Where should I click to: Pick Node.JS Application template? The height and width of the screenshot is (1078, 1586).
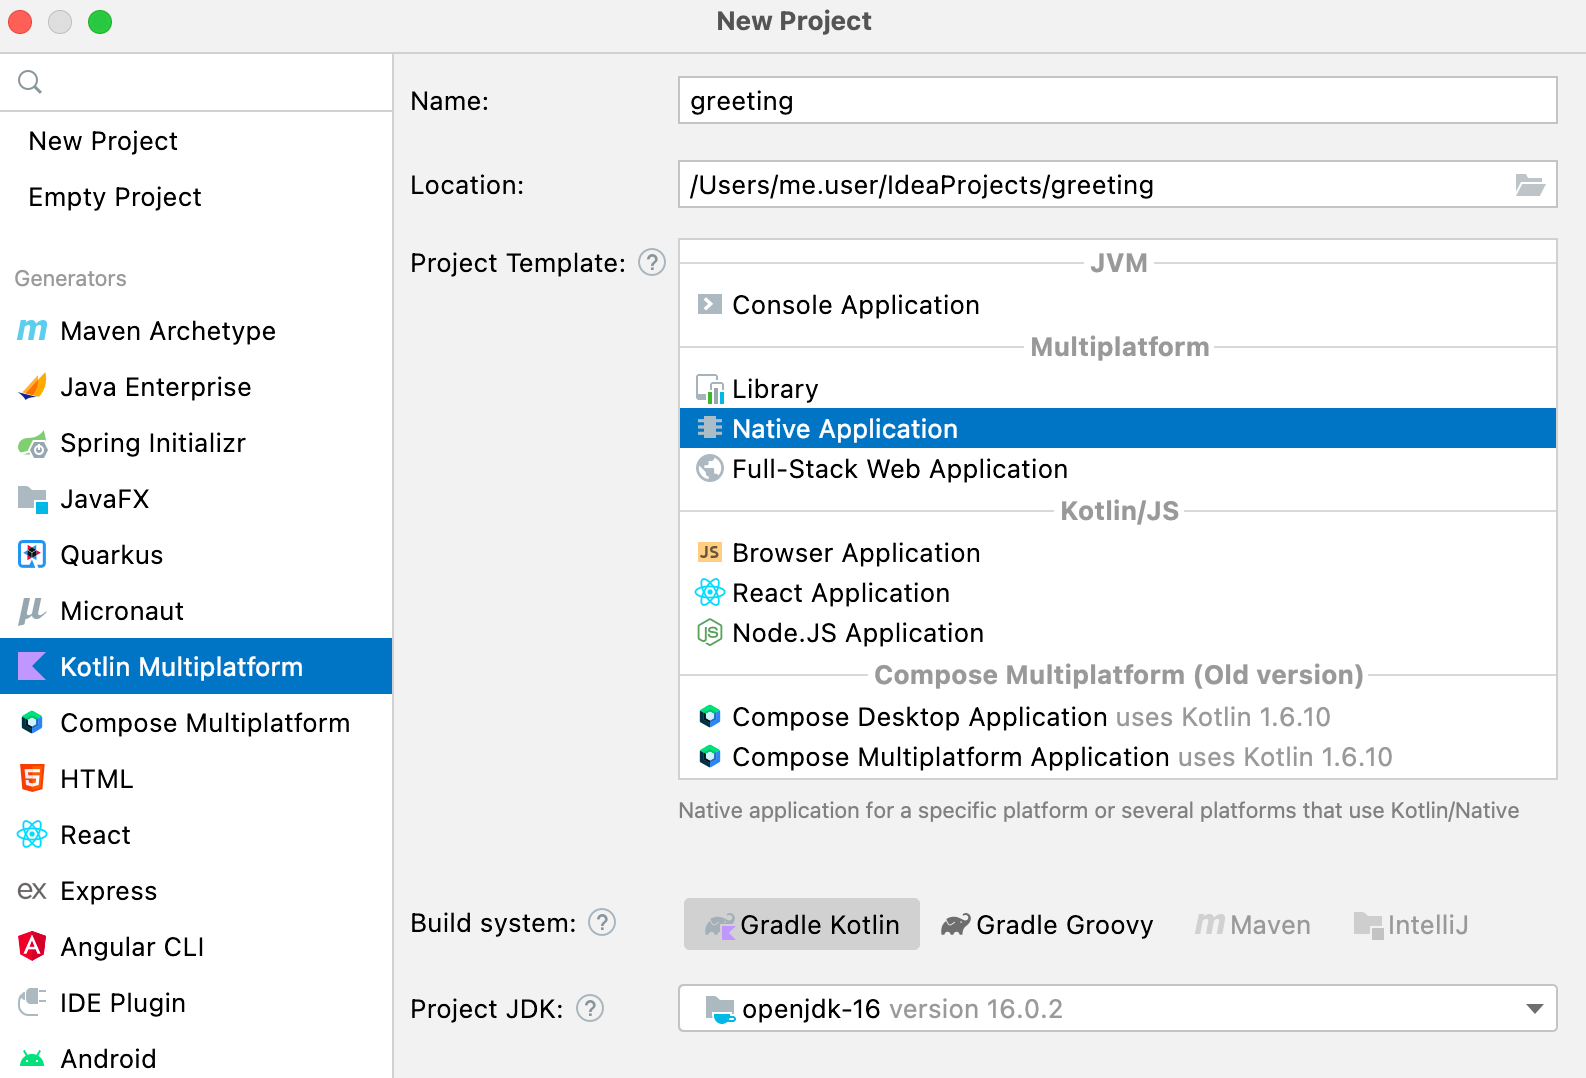(1118, 632)
